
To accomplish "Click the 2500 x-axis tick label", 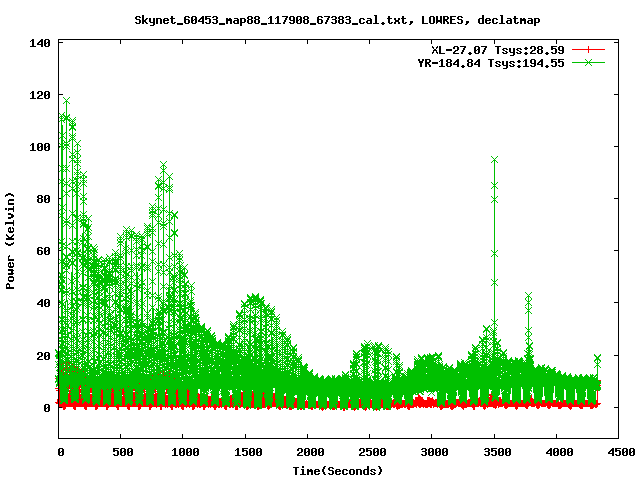I will coord(371,452).
